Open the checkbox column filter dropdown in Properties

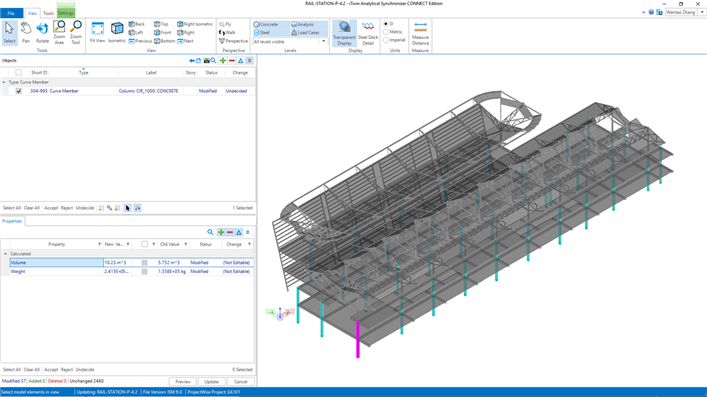point(153,244)
